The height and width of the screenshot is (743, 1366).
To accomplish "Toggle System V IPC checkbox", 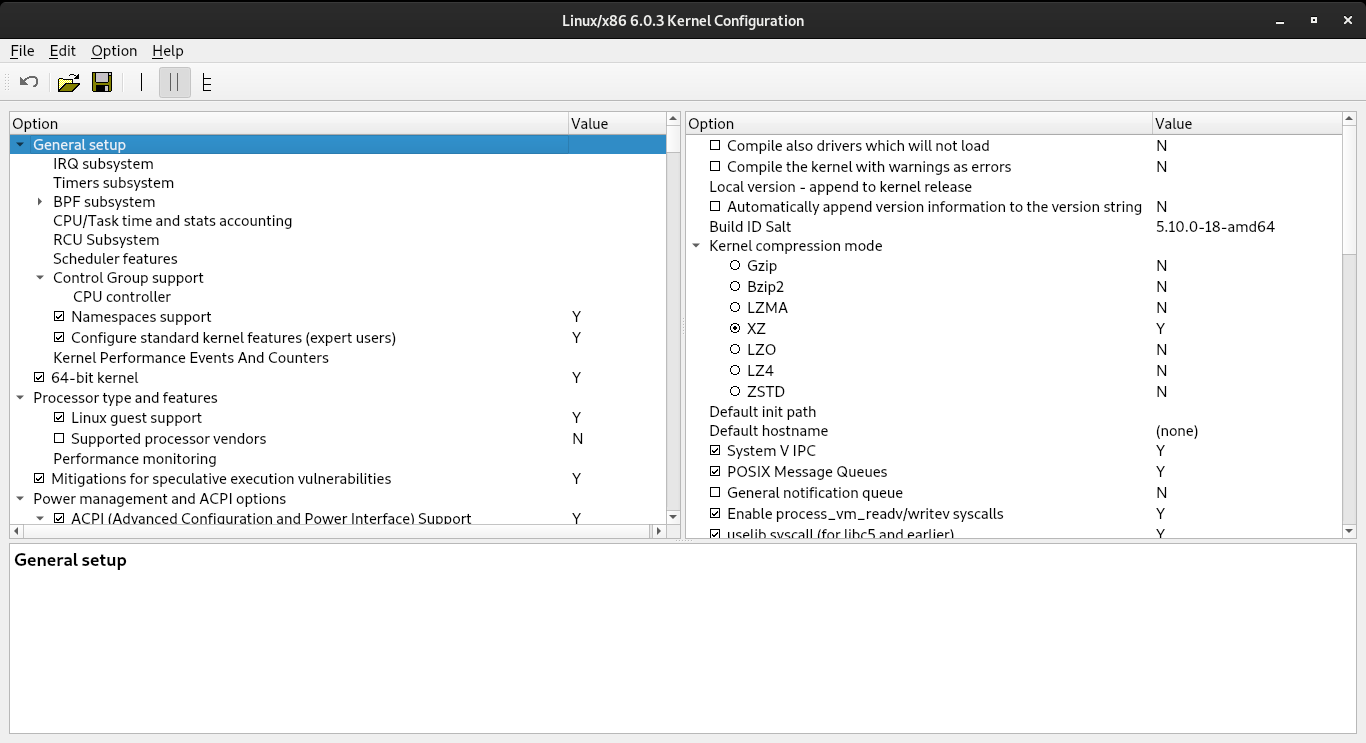I will [x=715, y=451].
